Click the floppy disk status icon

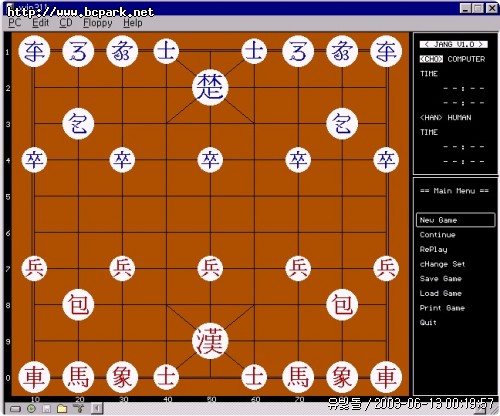pos(47,408)
